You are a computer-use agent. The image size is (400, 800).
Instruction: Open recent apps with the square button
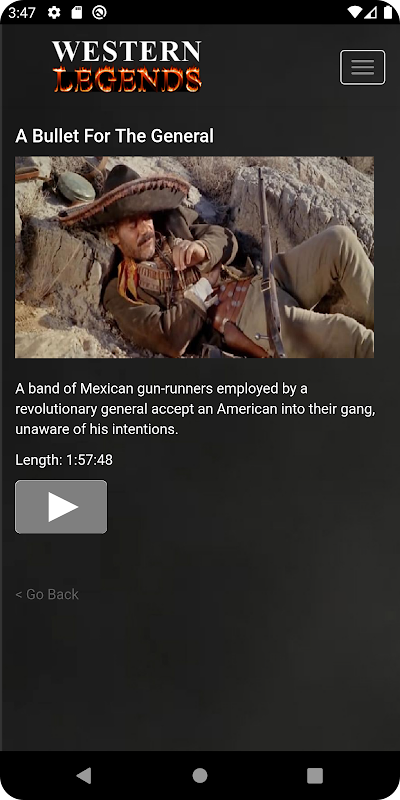click(x=315, y=776)
